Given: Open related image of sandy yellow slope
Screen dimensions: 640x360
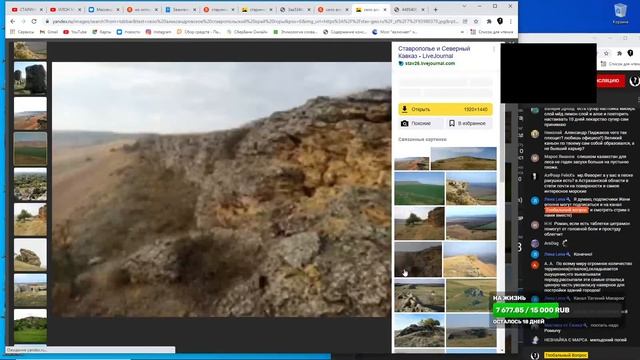Looking at the screenshot, I should click(470, 259).
